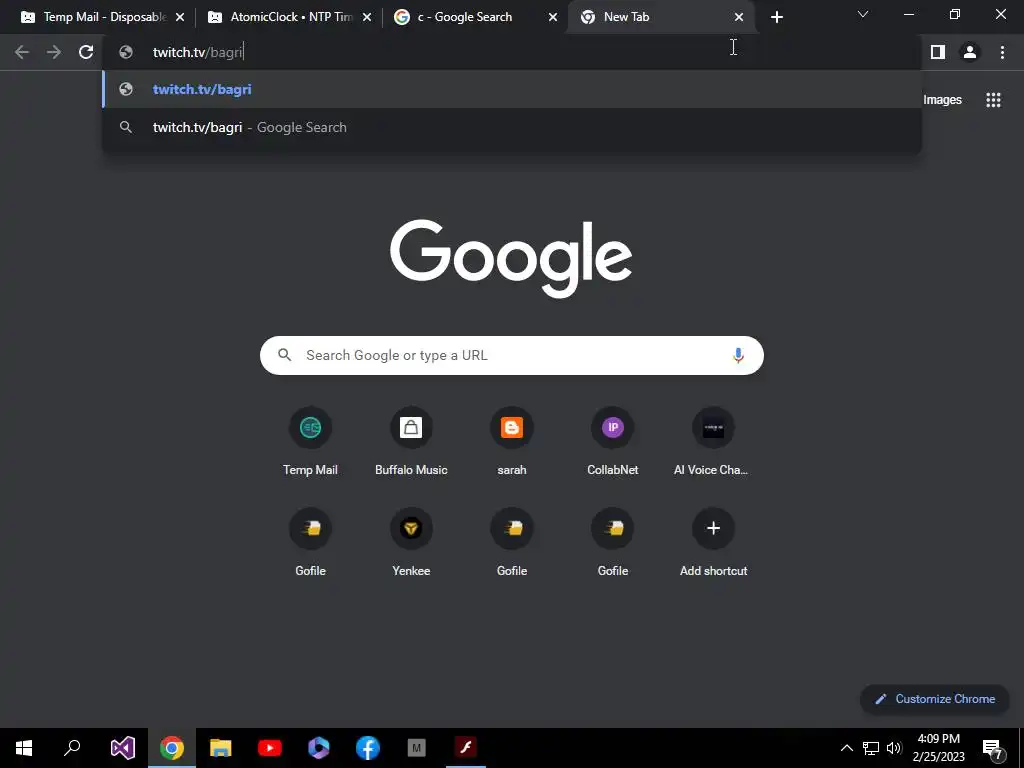Open the Chrome profile menu
This screenshot has width=1024, height=768.
click(x=970, y=52)
